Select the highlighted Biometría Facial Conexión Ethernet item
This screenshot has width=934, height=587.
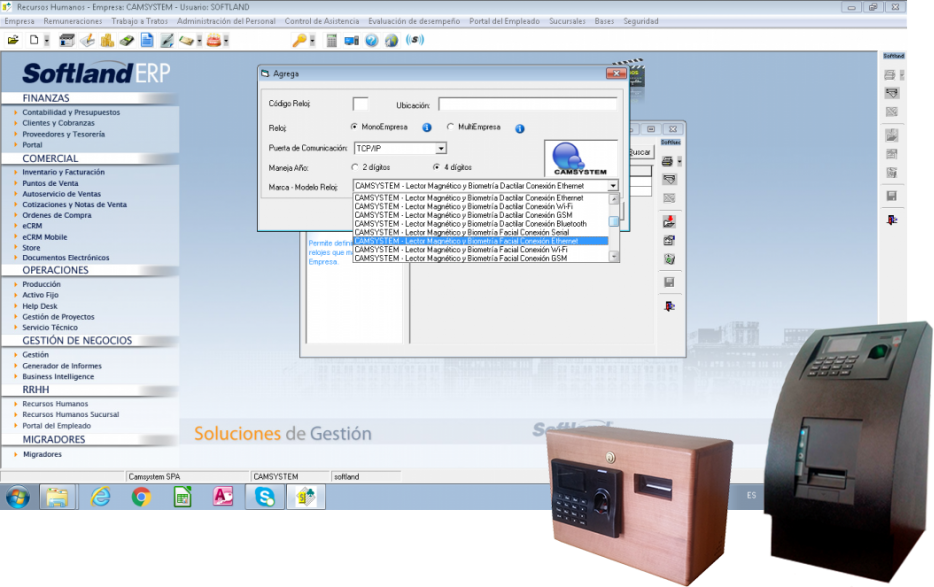pos(481,241)
